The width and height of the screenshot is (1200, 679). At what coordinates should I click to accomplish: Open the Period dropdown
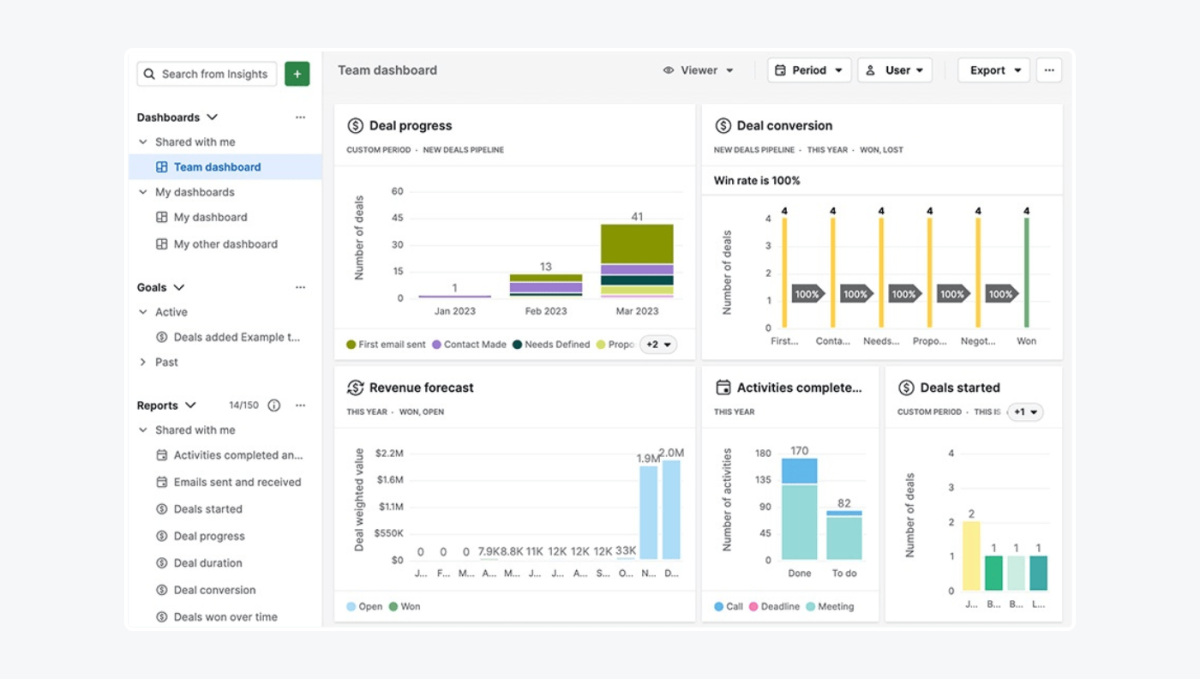coord(809,70)
